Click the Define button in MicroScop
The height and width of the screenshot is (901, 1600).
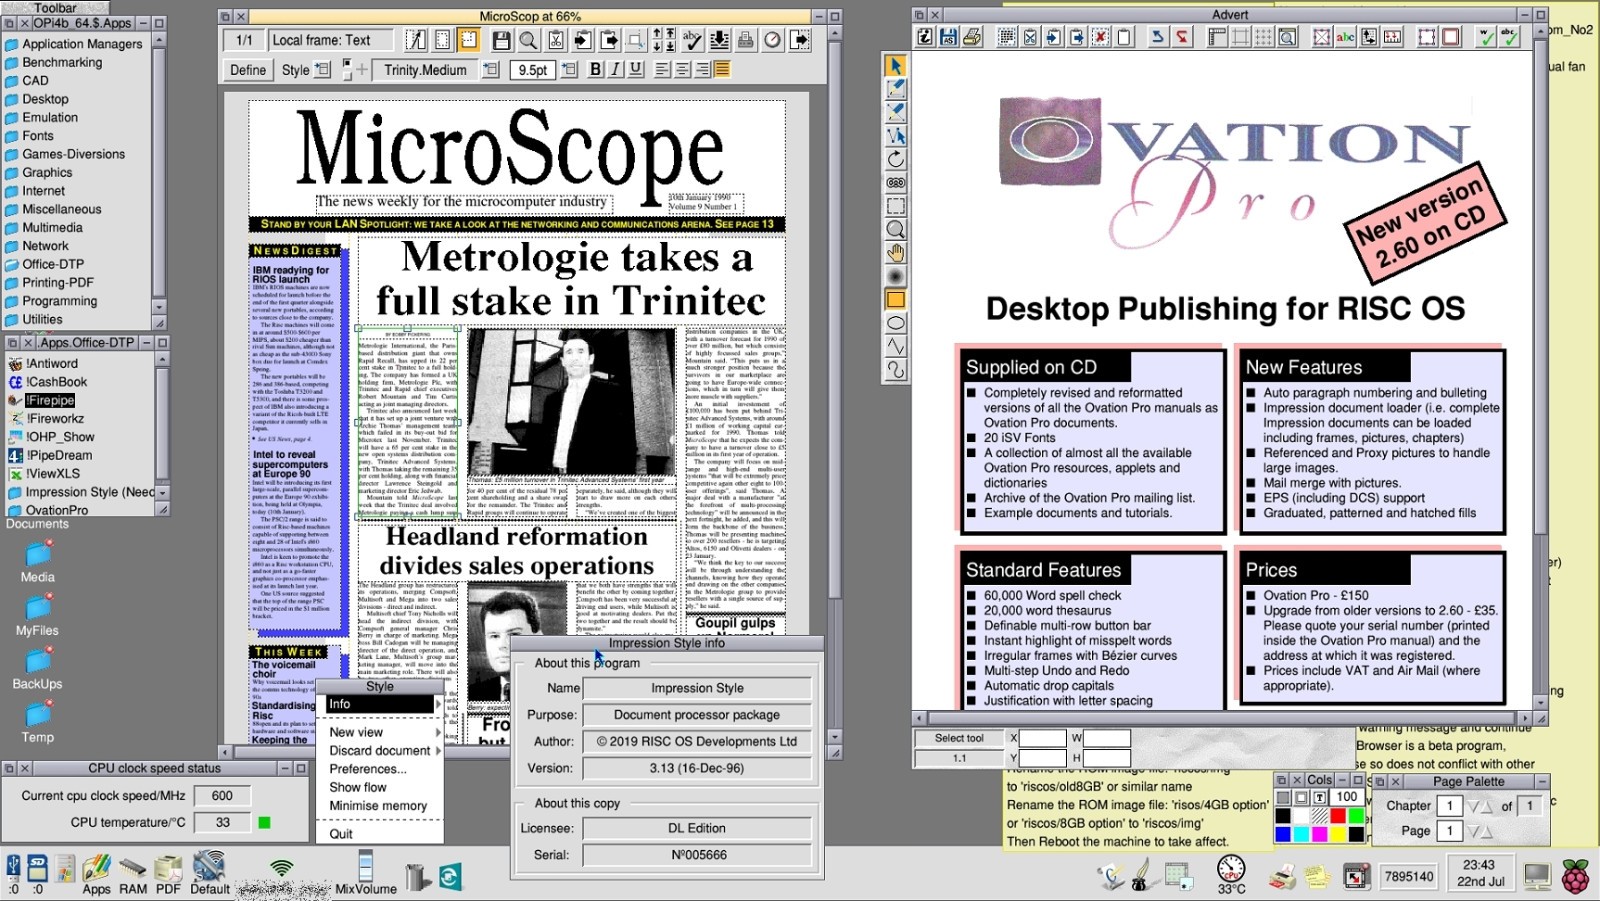[248, 69]
